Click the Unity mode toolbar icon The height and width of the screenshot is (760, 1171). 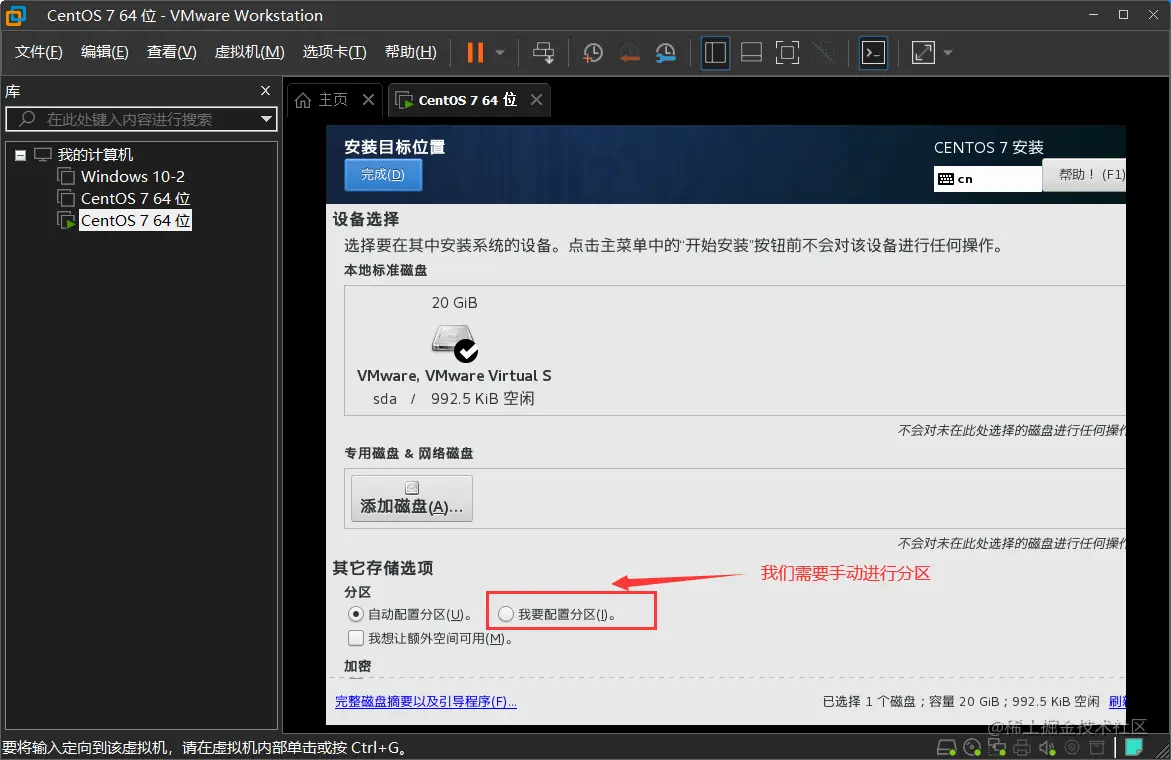823,52
